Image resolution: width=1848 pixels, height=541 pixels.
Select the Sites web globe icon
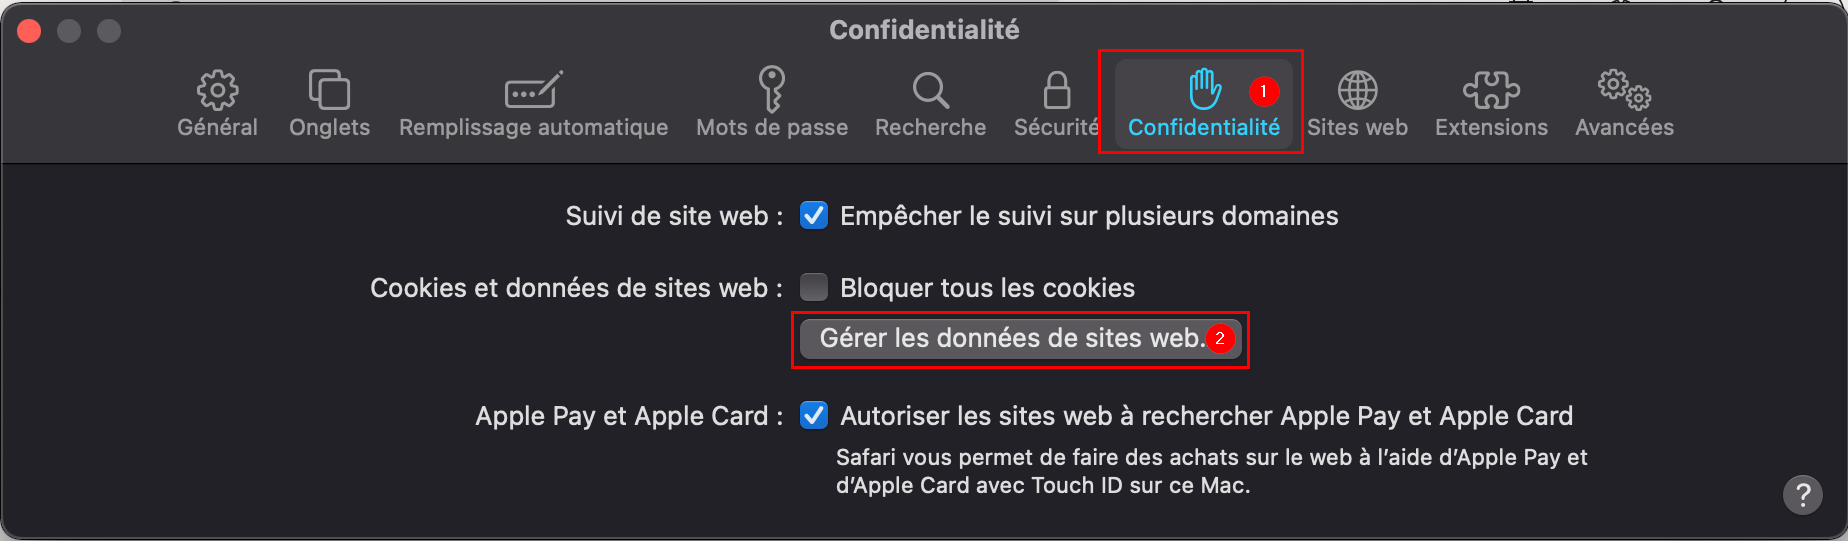(x=1357, y=90)
